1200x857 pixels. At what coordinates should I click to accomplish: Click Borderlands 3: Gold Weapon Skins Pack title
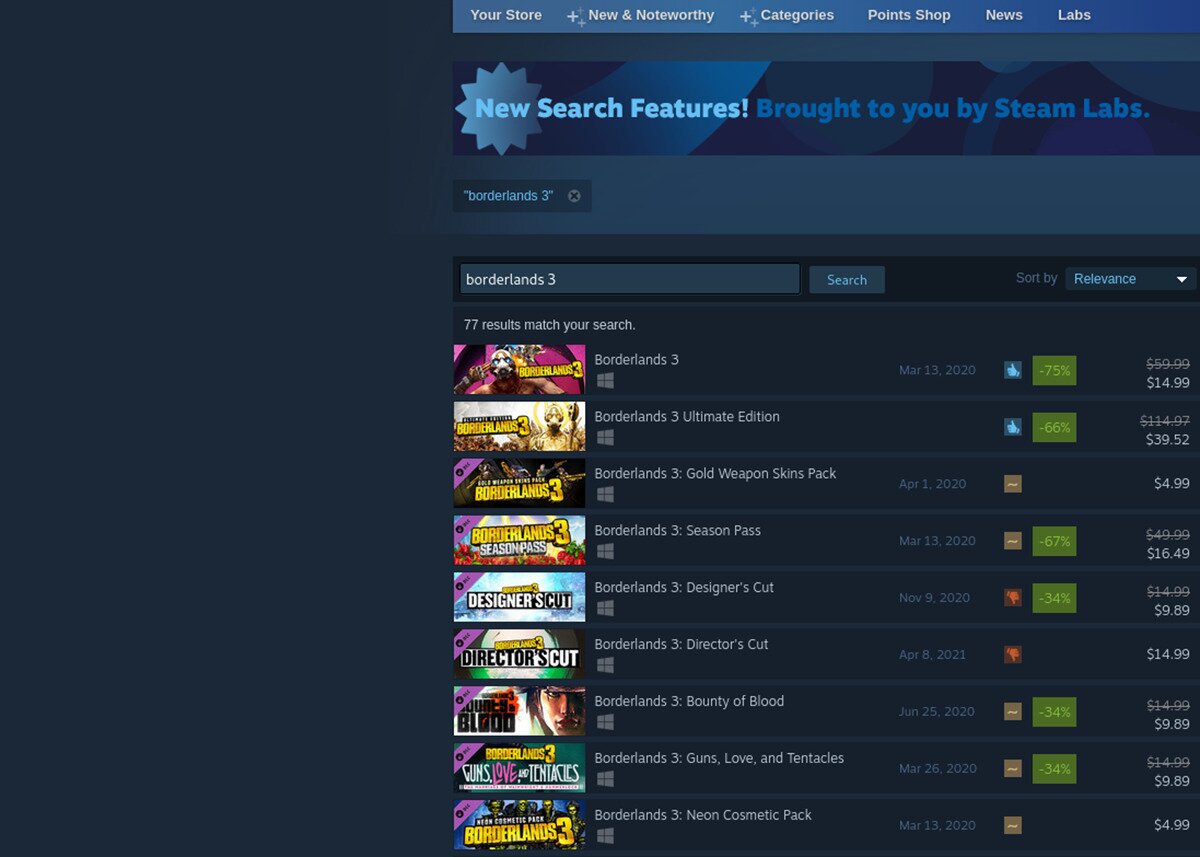click(715, 474)
